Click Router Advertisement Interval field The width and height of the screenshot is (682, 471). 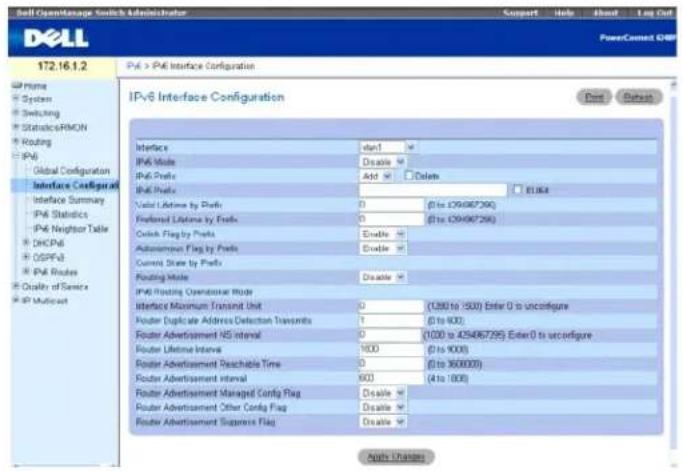[x=391, y=378]
